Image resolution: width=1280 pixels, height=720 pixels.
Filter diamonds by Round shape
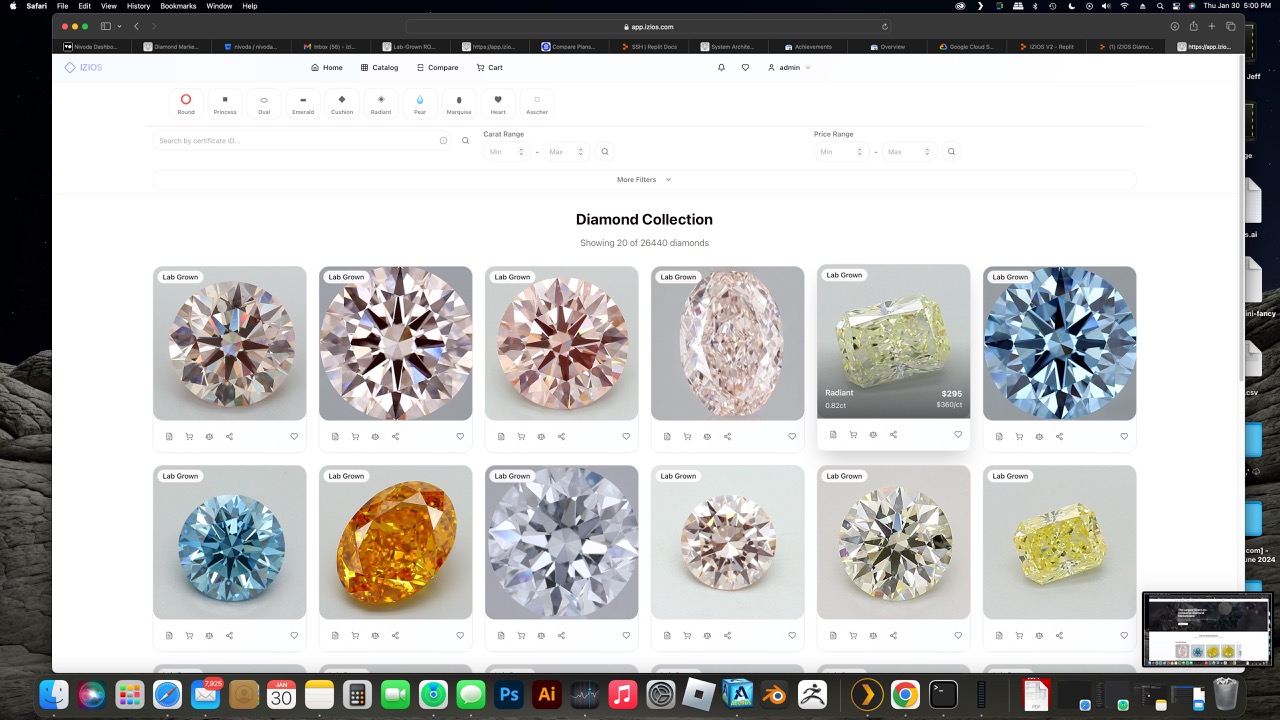click(186, 103)
